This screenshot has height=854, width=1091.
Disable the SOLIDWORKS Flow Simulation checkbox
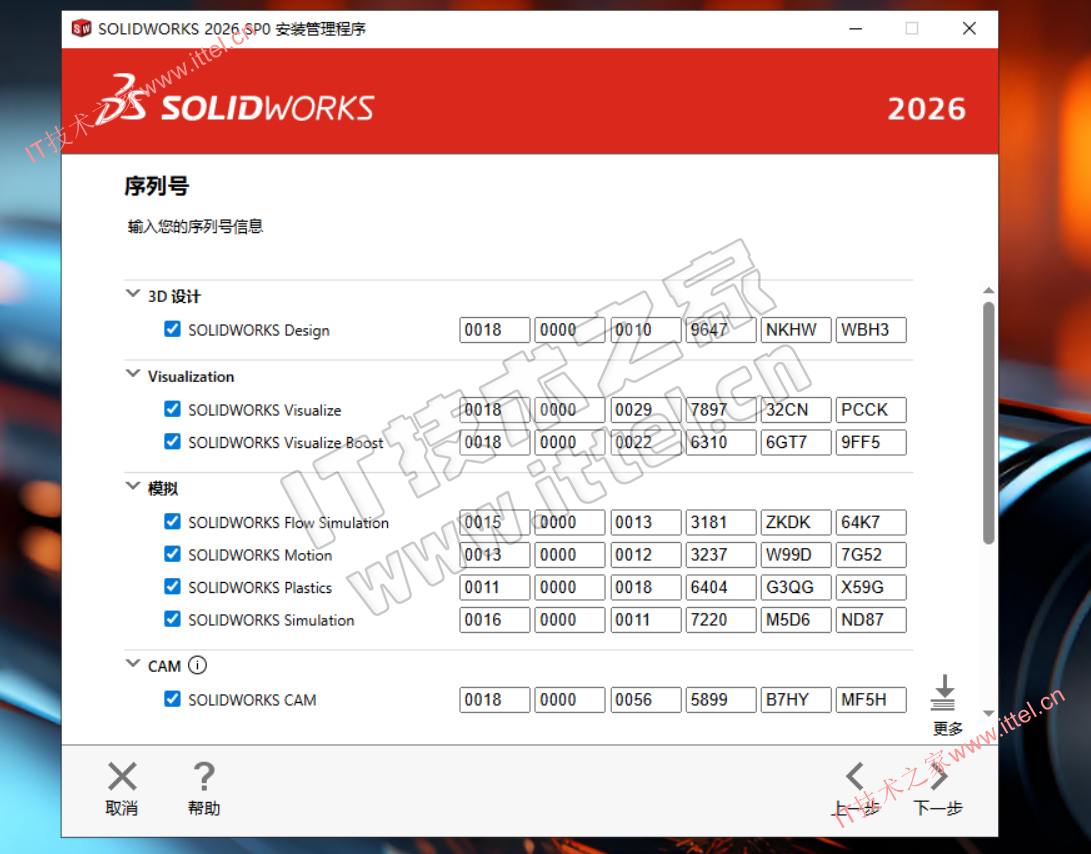pyautogui.click(x=173, y=522)
